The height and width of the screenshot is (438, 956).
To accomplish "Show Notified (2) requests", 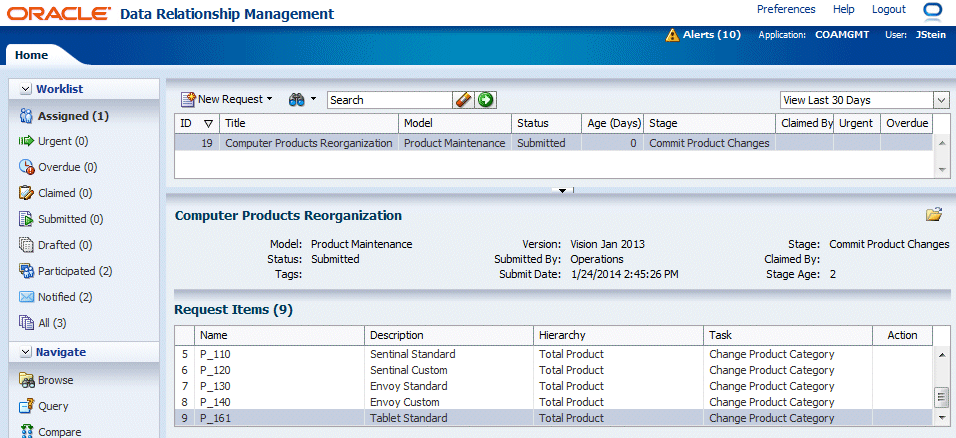I will 65,297.
